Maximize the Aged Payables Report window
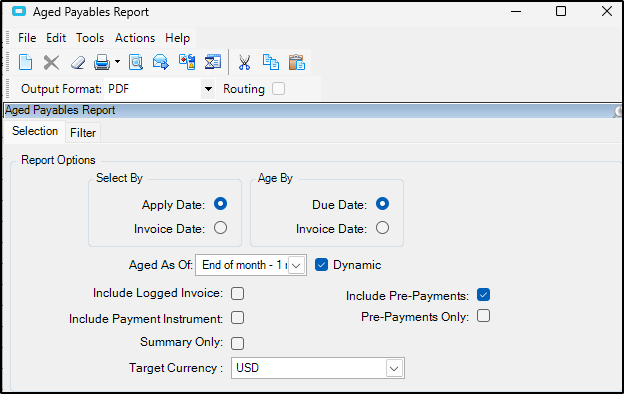 tap(561, 11)
